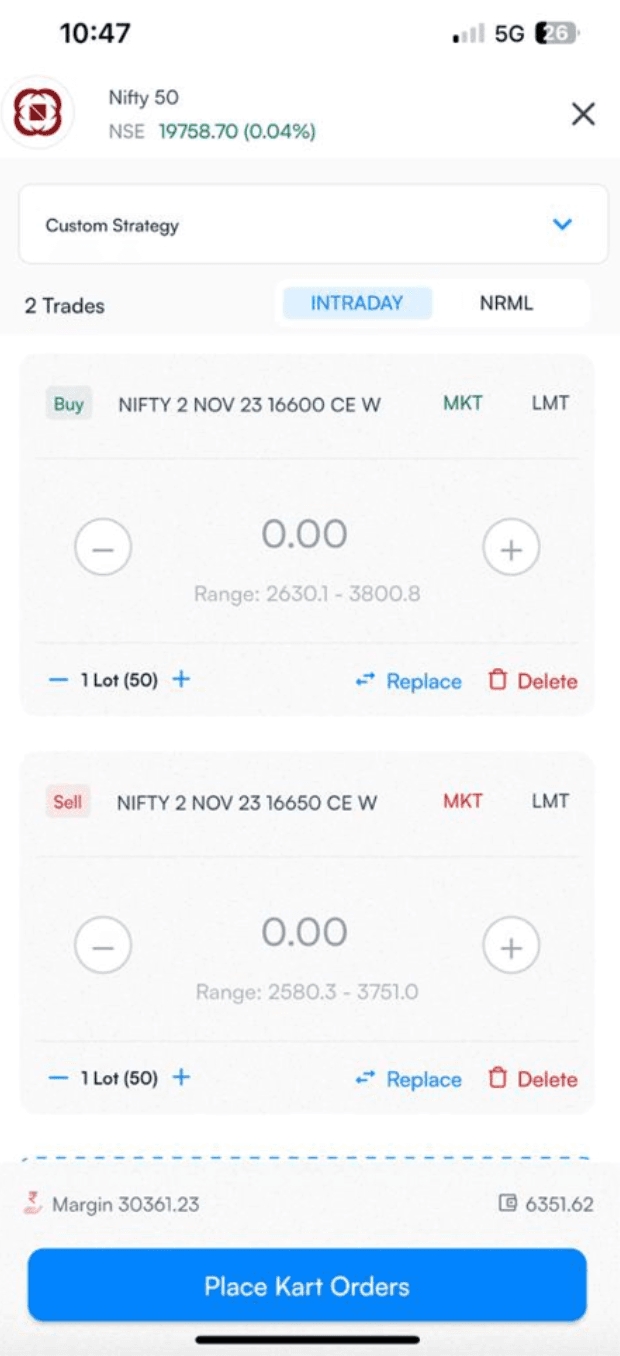Increase price on the 16650 CE order
The height and width of the screenshot is (1356, 620).
click(511, 946)
